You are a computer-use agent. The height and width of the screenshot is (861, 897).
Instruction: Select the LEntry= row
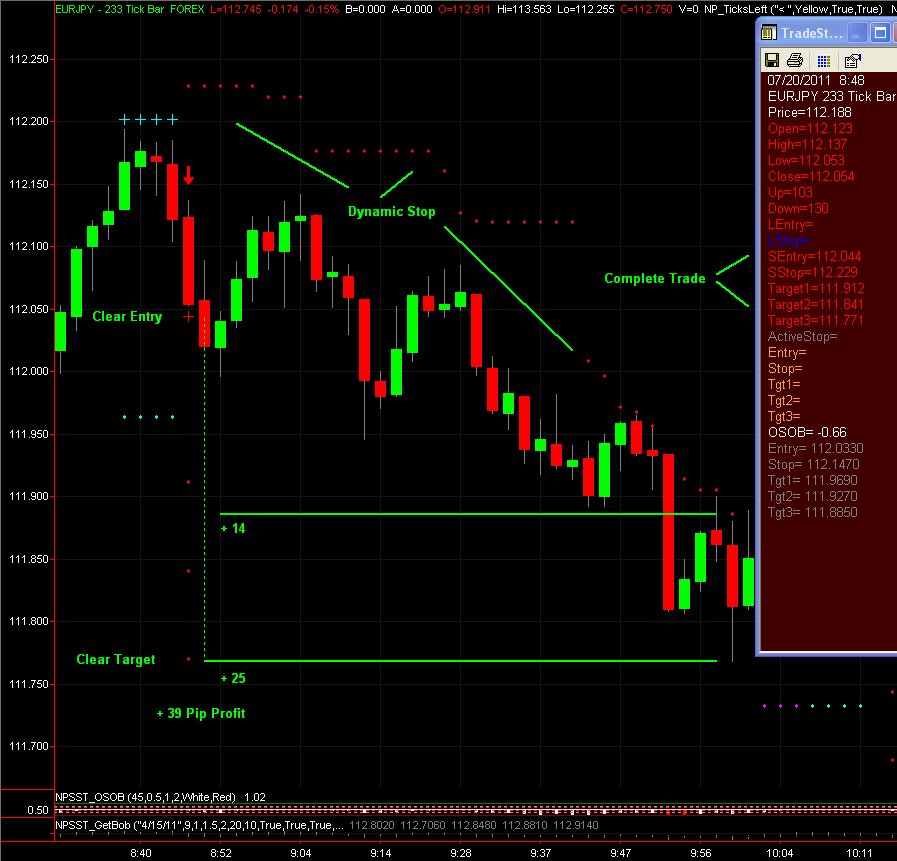tap(791, 224)
